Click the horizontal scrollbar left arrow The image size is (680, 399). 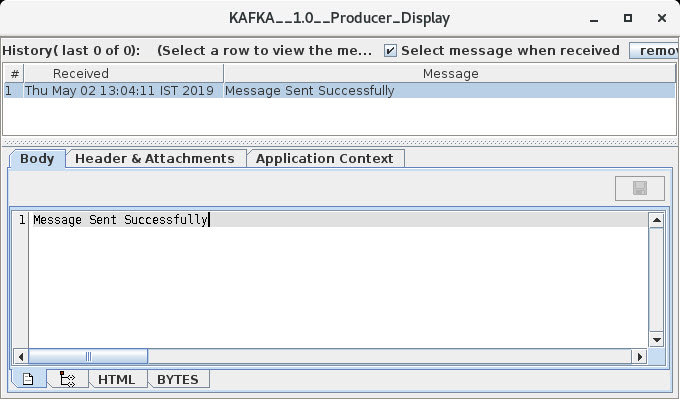pyautogui.click(x=21, y=356)
